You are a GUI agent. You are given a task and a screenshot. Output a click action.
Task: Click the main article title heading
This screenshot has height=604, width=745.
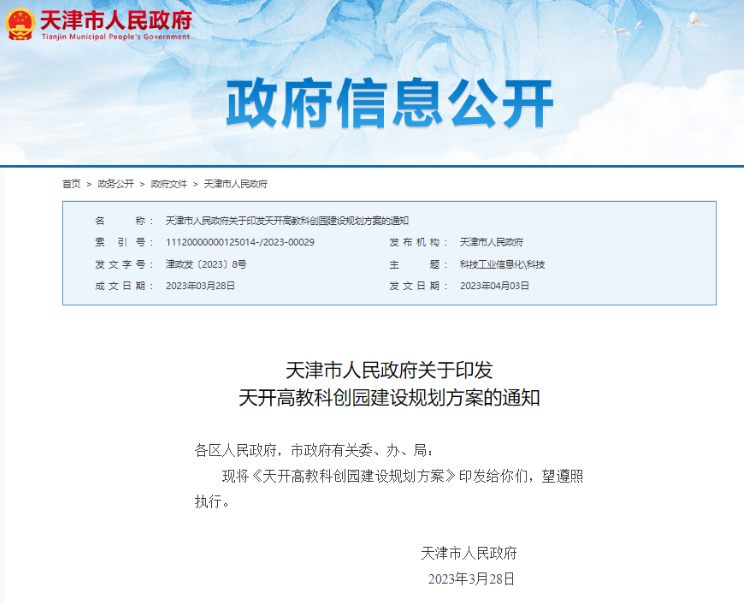coord(389,383)
